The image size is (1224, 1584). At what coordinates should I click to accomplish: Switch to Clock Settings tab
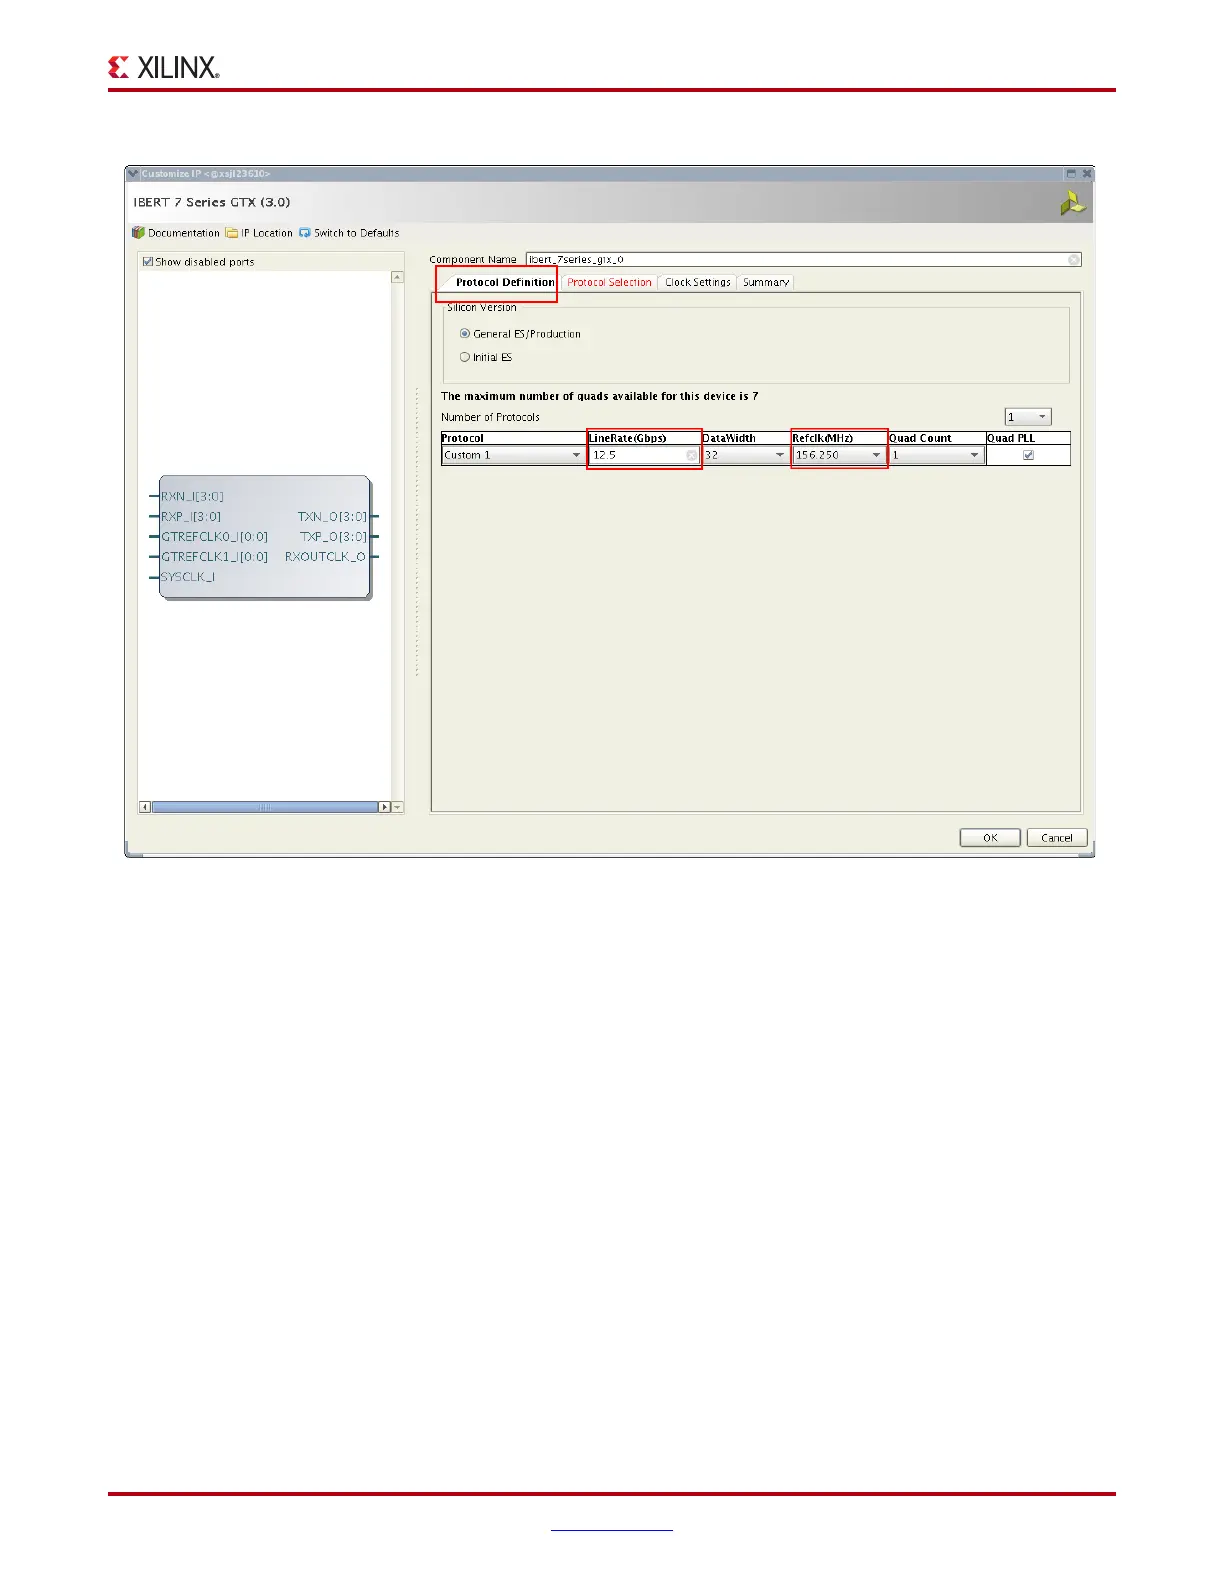tap(698, 282)
